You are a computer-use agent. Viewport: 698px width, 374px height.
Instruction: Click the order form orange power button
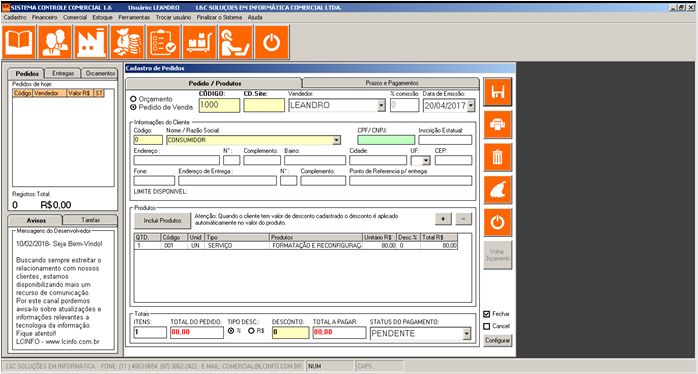498,222
